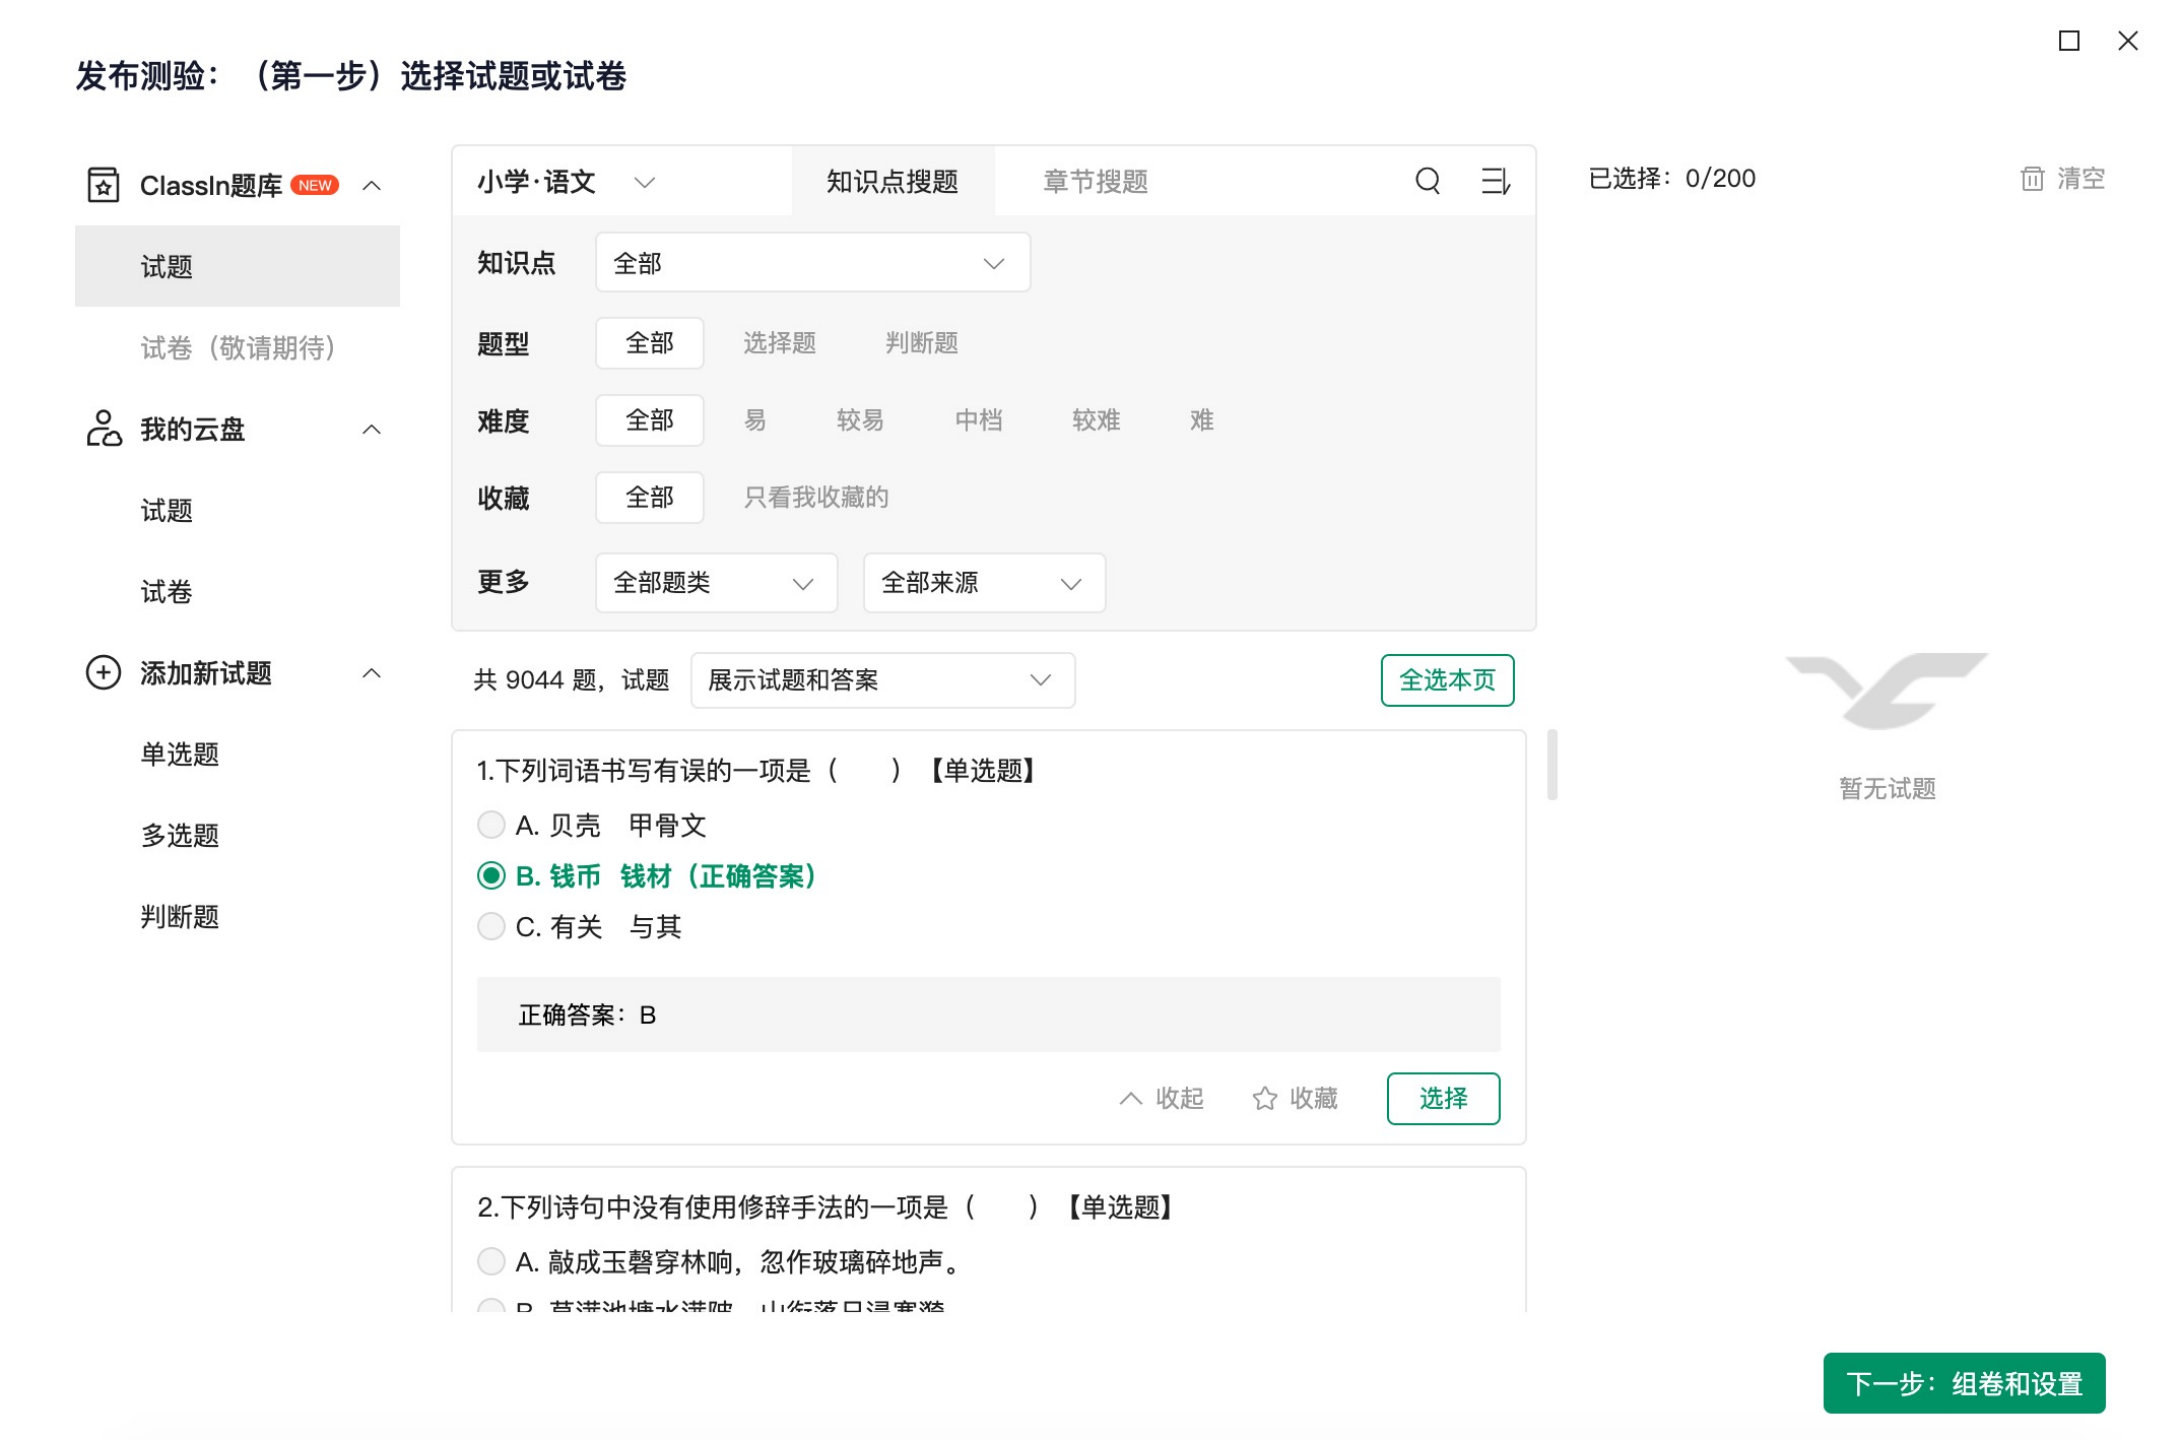Set difficulty filter to 较难
2181x1440 pixels.
coord(1095,420)
